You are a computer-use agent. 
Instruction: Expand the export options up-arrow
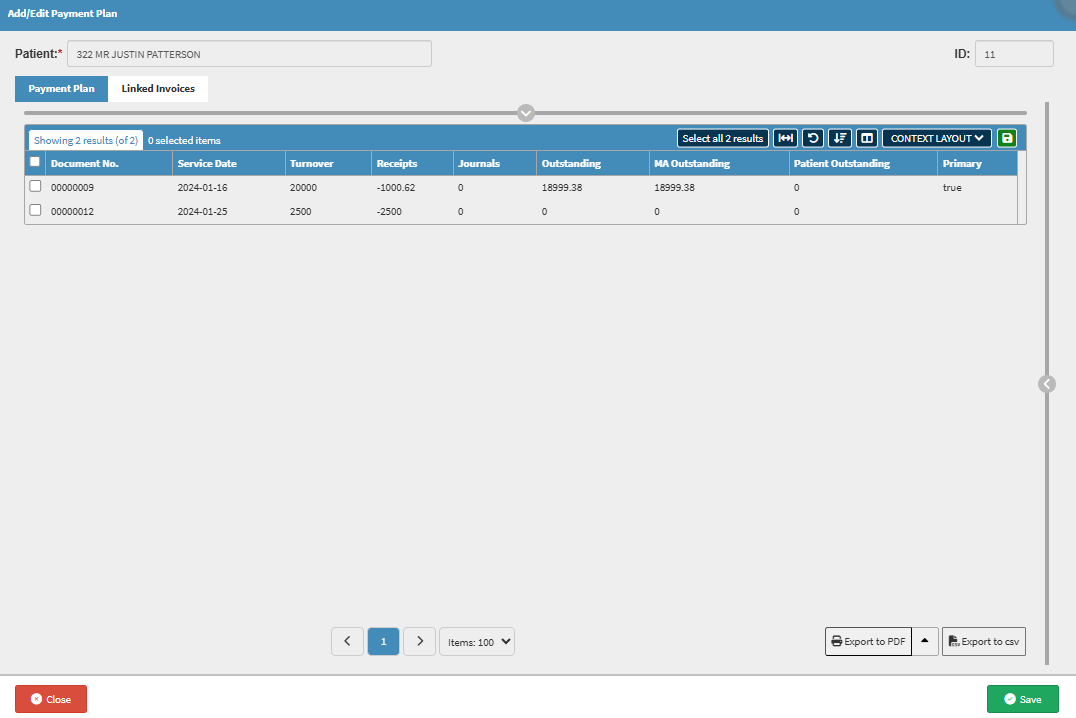[925, 641]
